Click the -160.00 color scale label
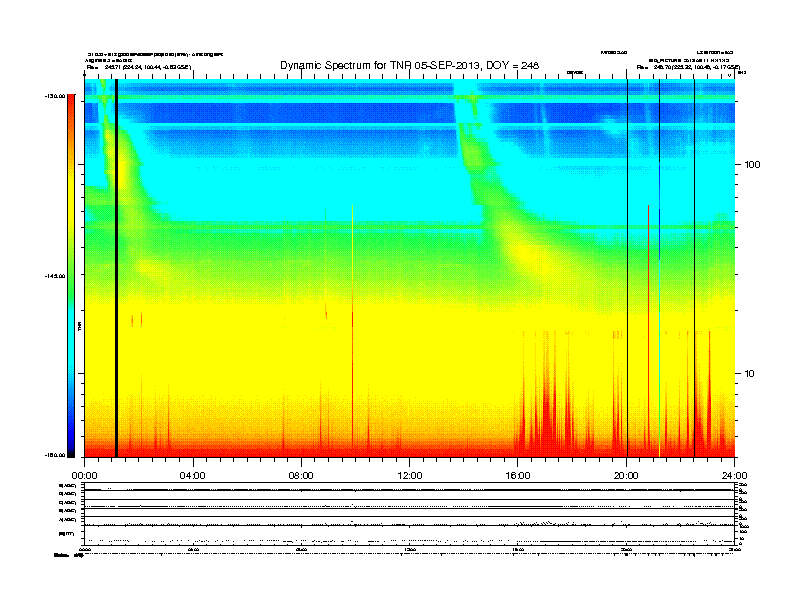Screen dimensions: 792x612 [x=55, y=455]
